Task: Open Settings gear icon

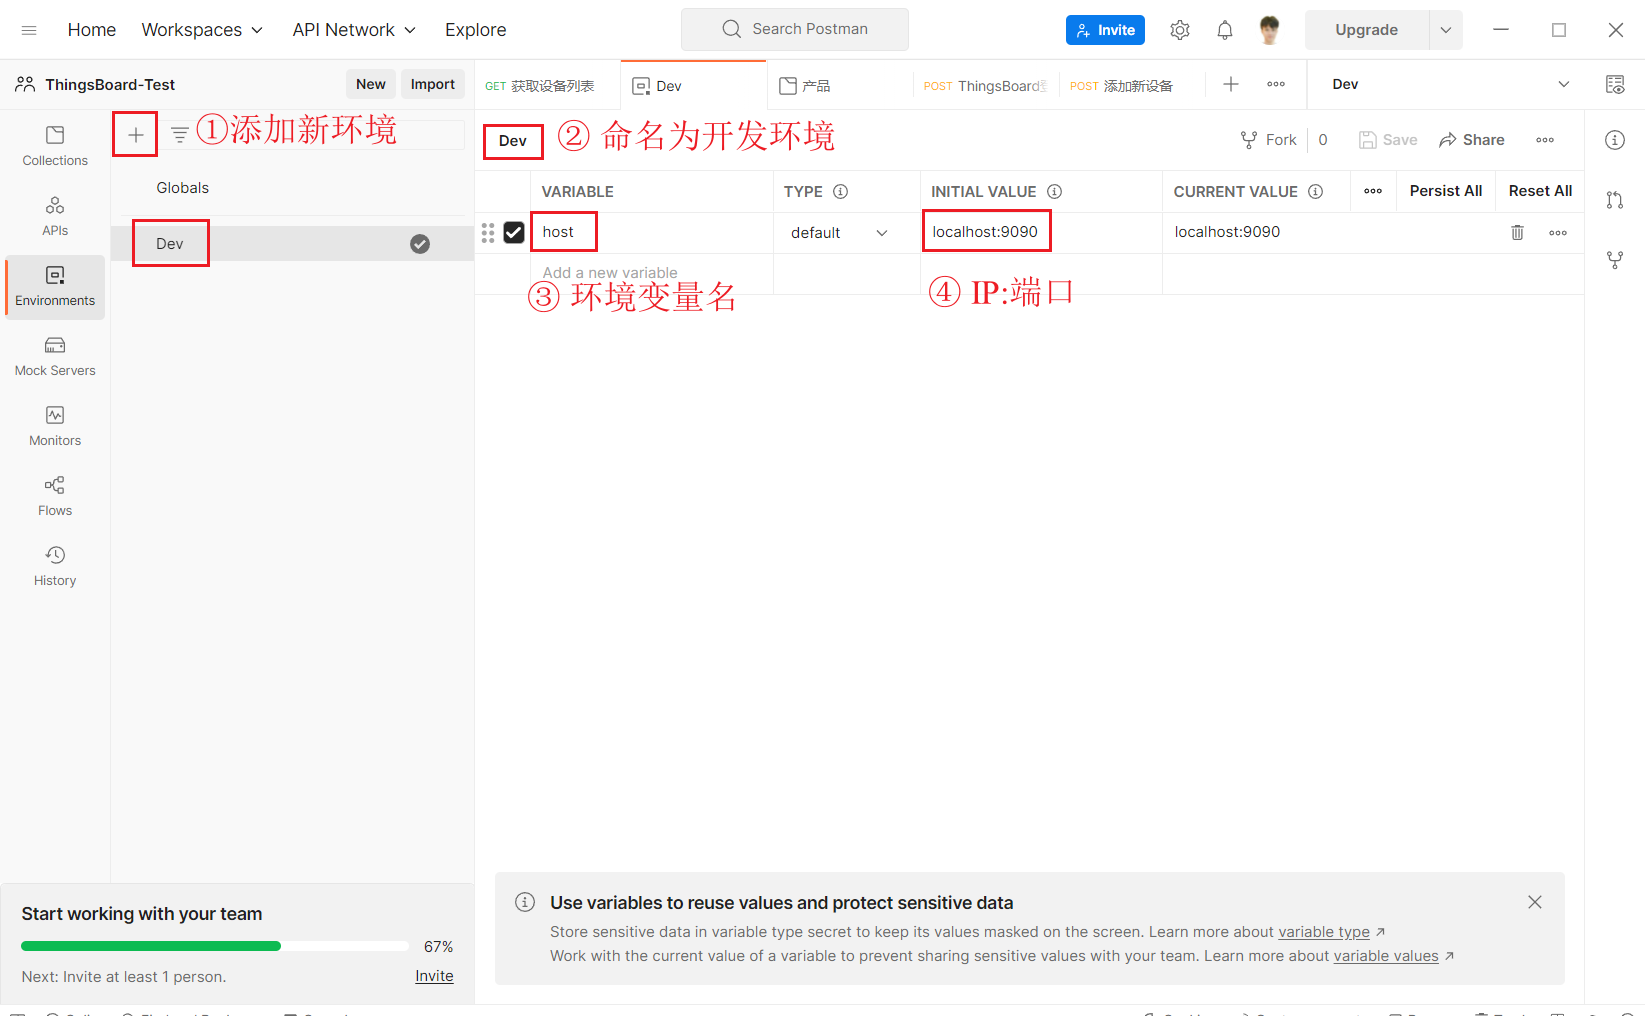Action: click(1180, 30)
